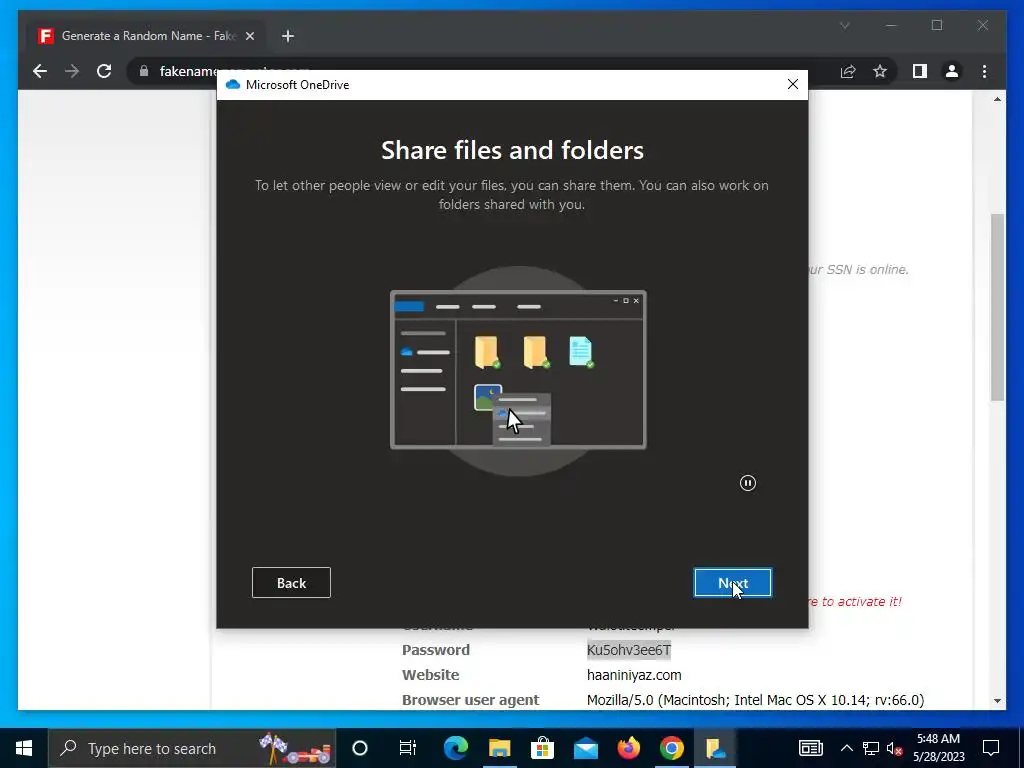Click the Chrome tab search chevron

(x=844, y=26)
